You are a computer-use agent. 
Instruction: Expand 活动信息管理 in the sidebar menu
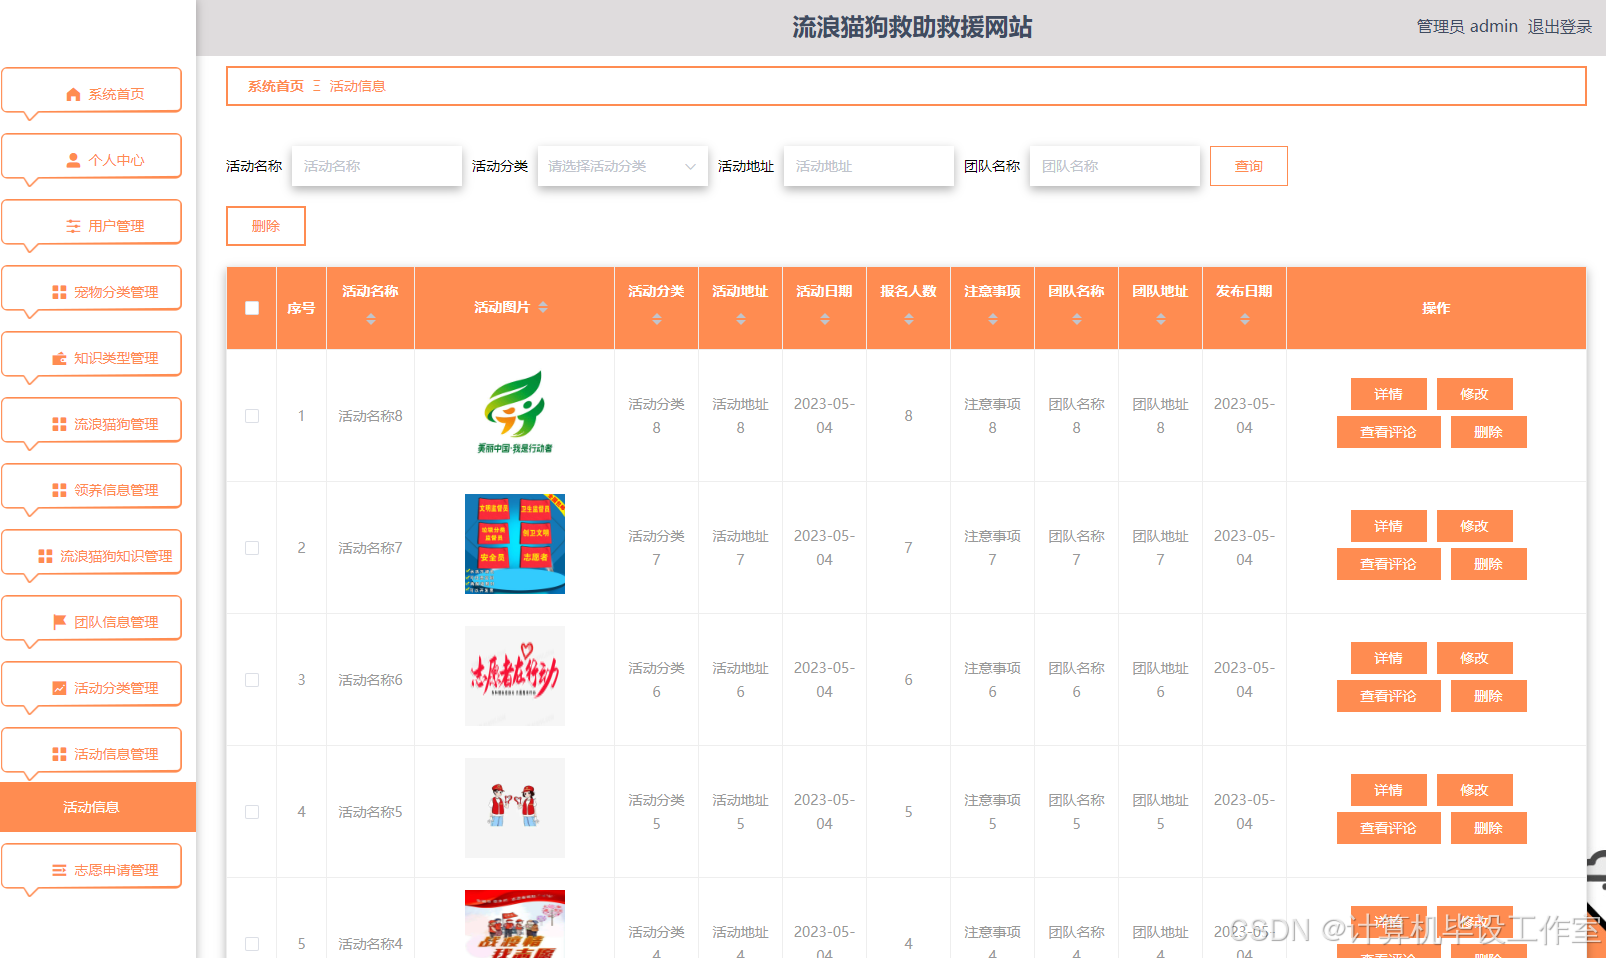(x=92, y=752)
